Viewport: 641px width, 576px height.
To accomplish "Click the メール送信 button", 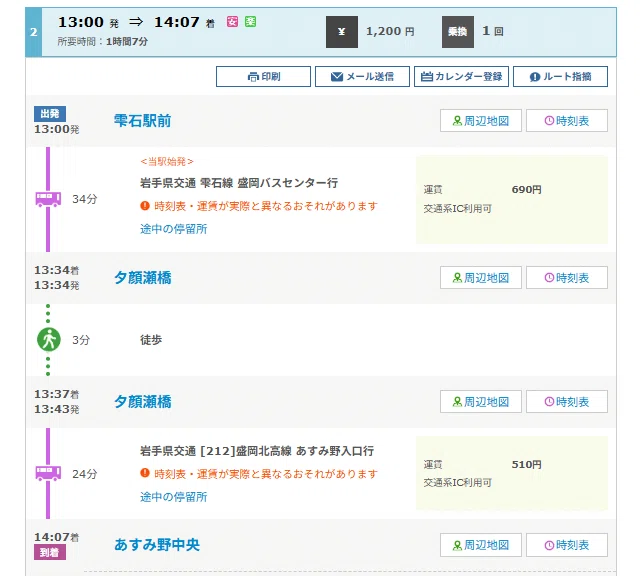I will pos(362,76).
